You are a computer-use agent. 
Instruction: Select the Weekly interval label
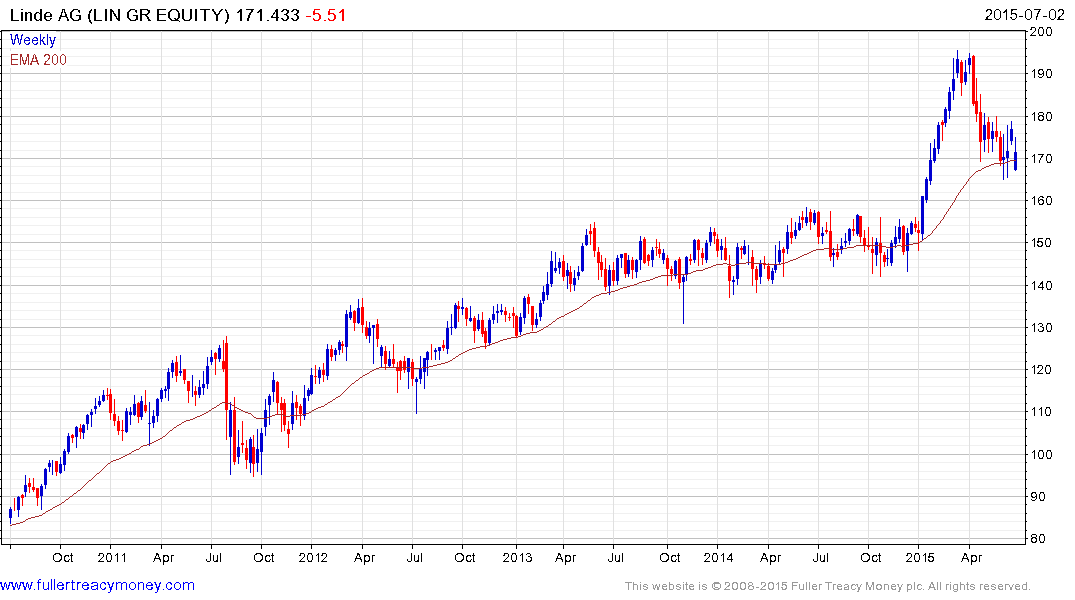tap(33, 40)
